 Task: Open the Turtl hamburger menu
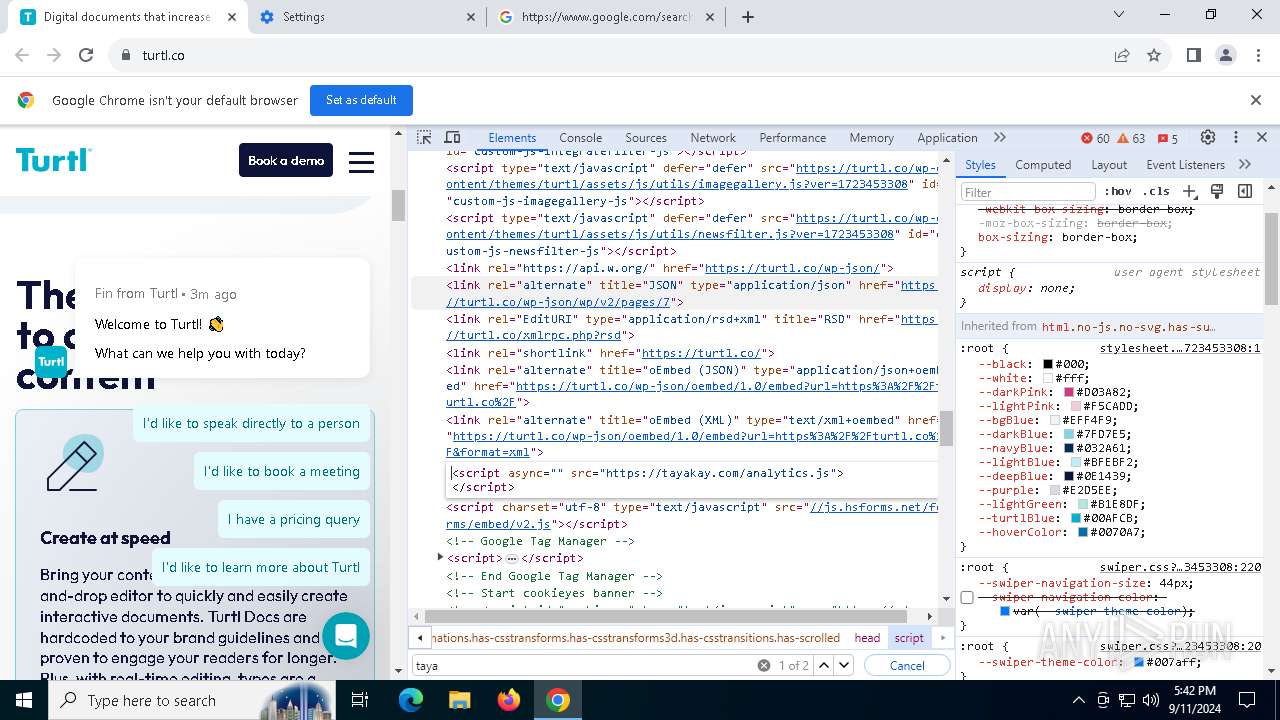click(361, 162)
